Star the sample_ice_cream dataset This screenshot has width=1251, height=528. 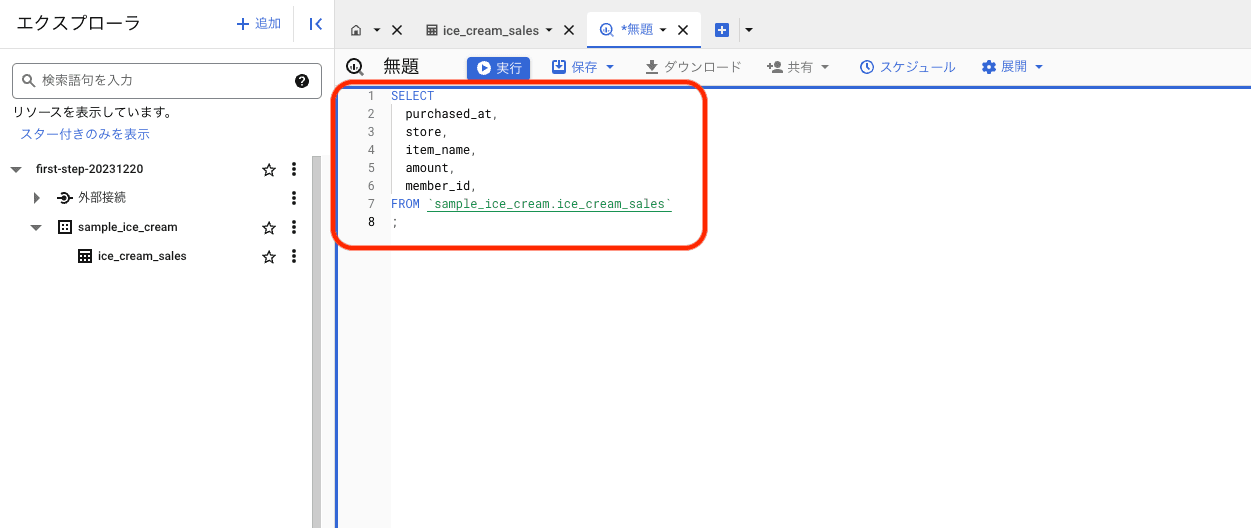(268, 228)
